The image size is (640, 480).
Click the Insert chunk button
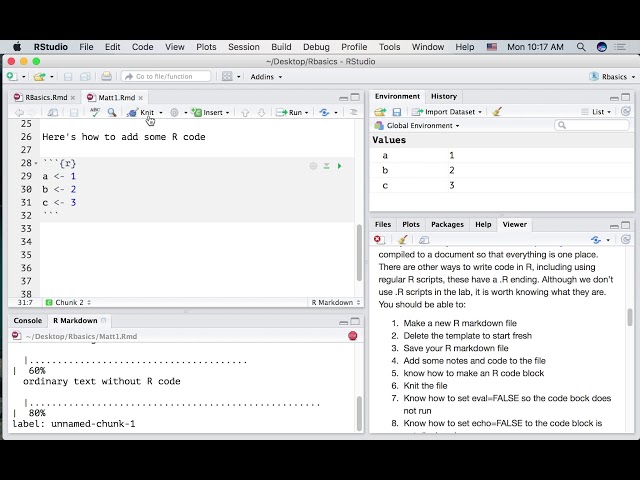211,113
